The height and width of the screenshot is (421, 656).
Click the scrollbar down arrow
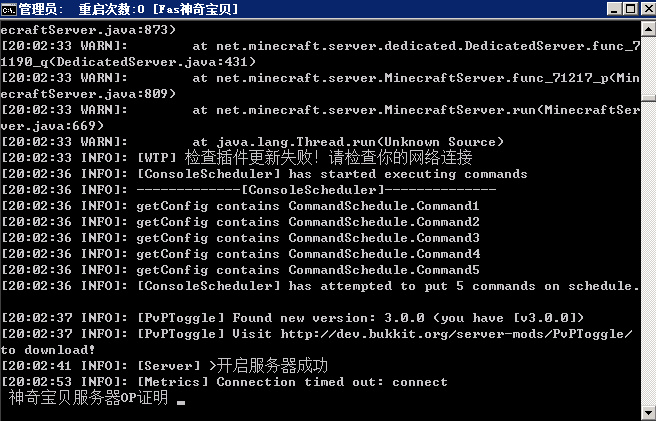click(x=648, y=412)
